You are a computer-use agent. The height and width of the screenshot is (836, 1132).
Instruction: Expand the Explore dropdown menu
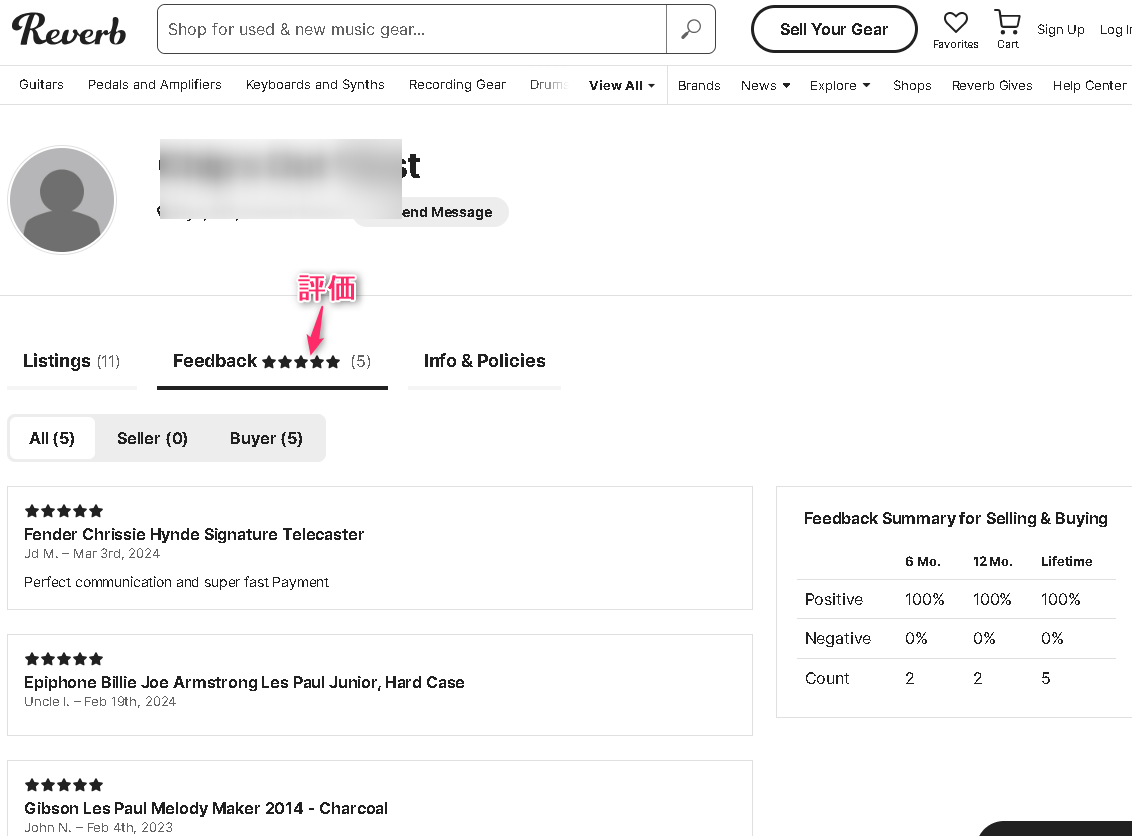[839, 85]
